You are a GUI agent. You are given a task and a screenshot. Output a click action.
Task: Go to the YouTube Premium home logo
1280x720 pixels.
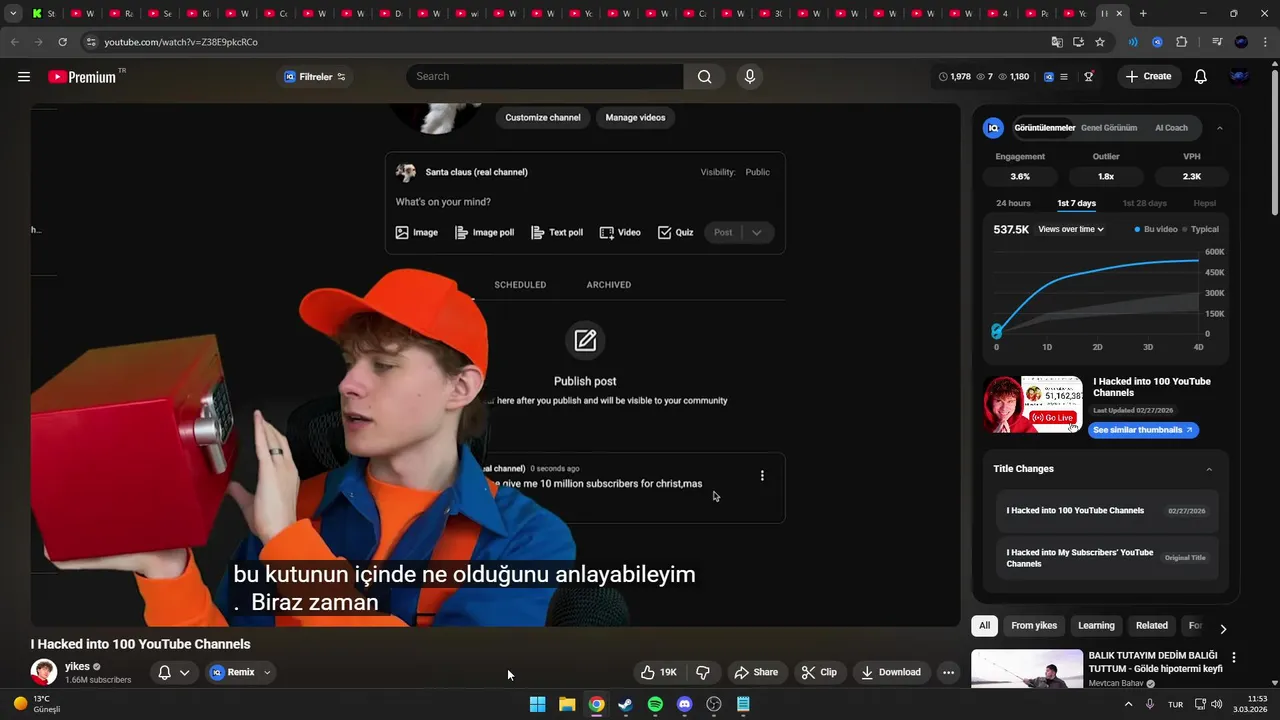[82, 77]
